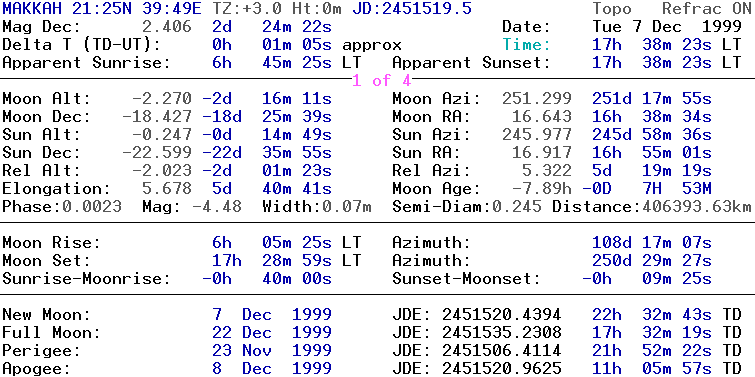Select Rel Alt value -2.023
The image size is (755, 377).
coord(161,170)
